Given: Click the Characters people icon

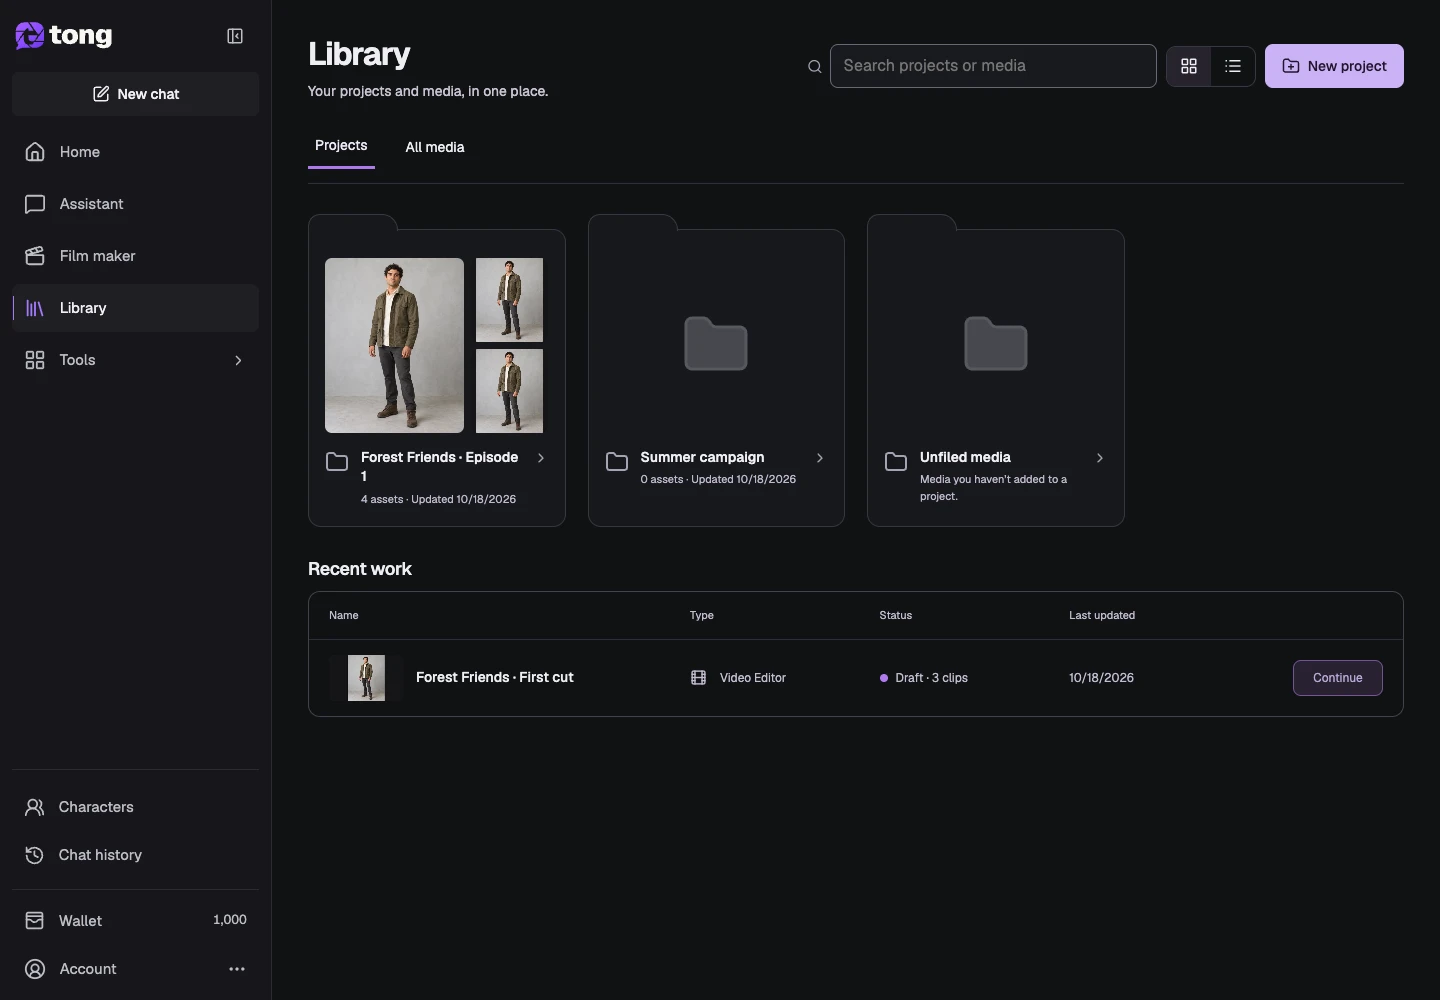Looking at the screenshot, I should coord(35,807).
